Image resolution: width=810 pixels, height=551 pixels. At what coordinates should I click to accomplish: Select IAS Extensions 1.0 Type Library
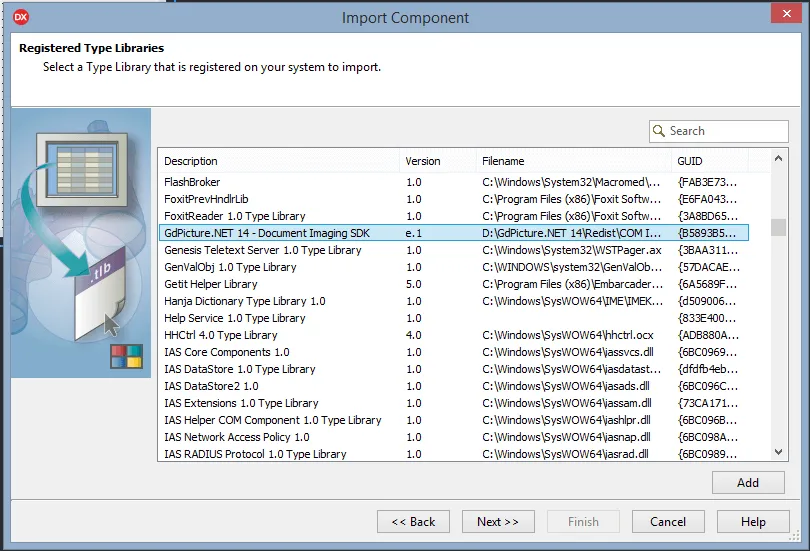(x=454, y=403)
